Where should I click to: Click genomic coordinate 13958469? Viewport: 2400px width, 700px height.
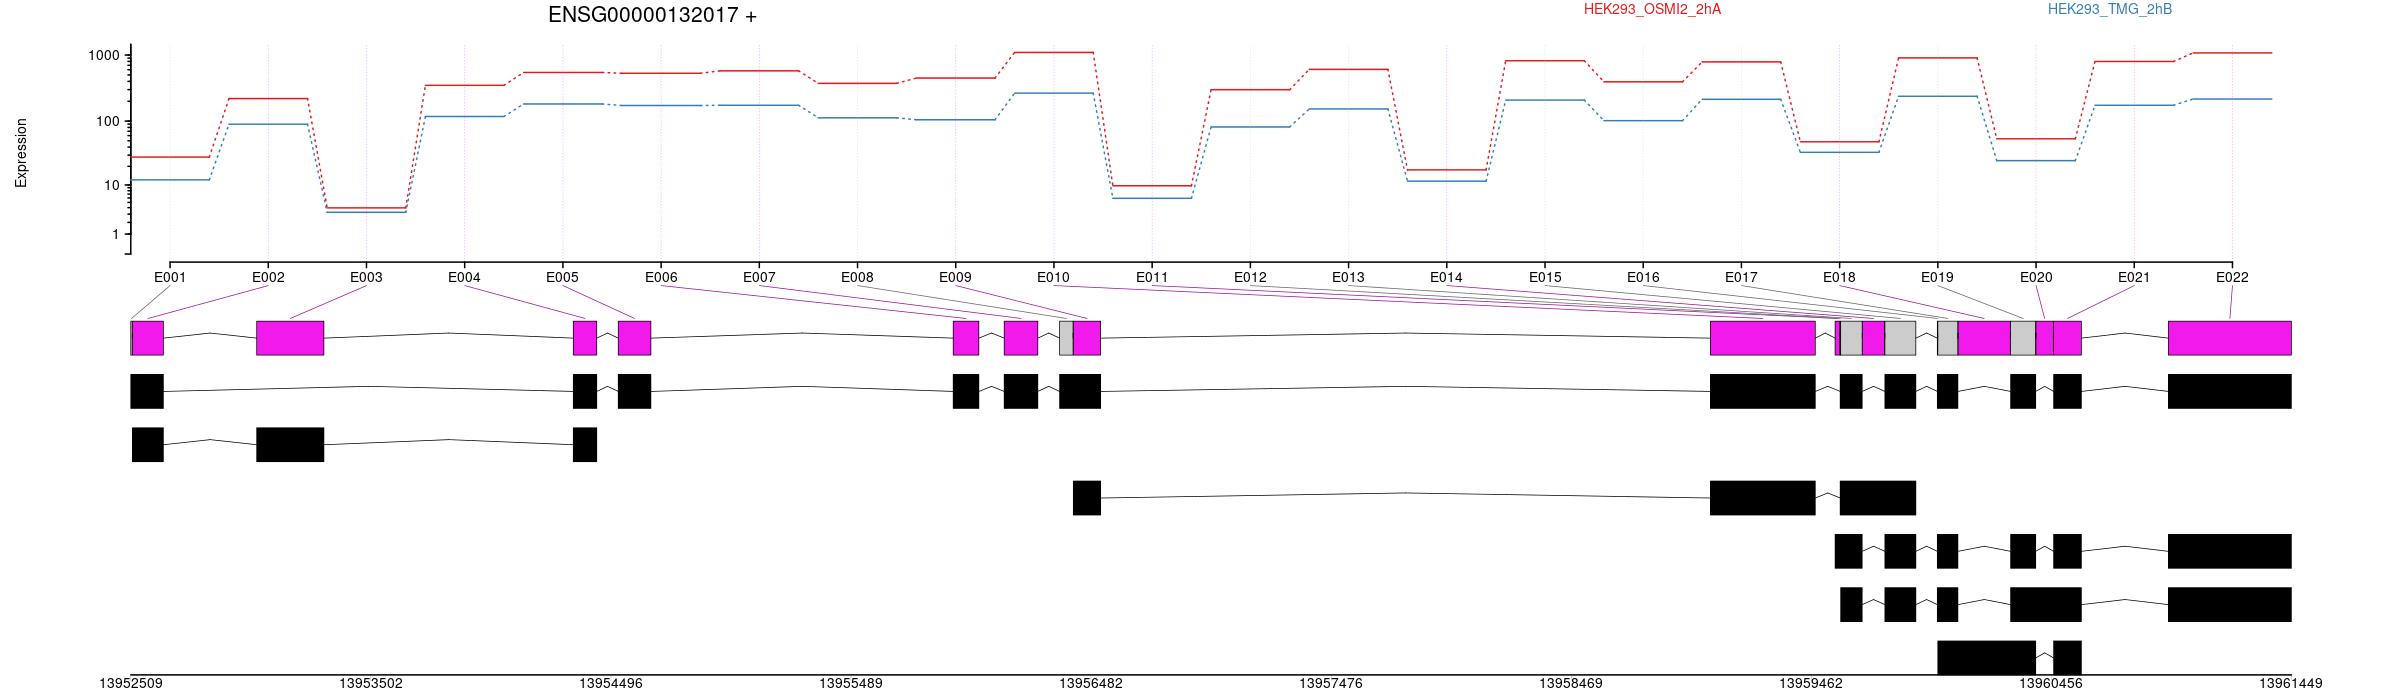click(x=1571, y=684)
